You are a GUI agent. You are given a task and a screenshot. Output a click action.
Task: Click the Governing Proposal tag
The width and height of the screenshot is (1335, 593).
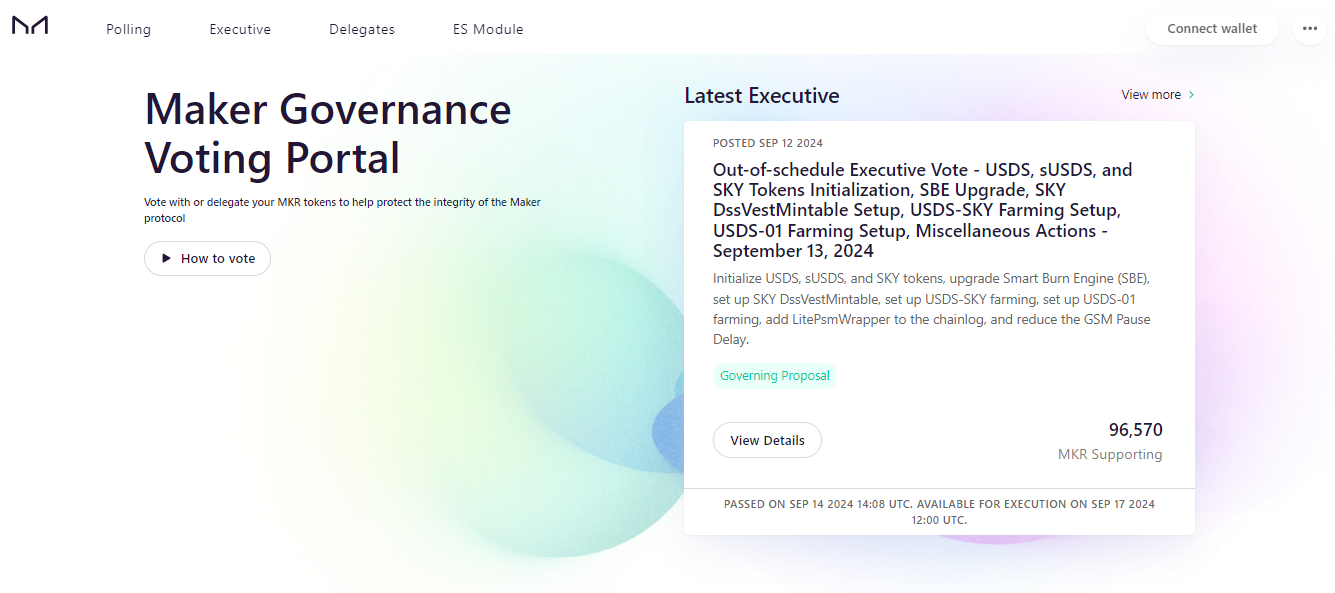pos(775,376)
